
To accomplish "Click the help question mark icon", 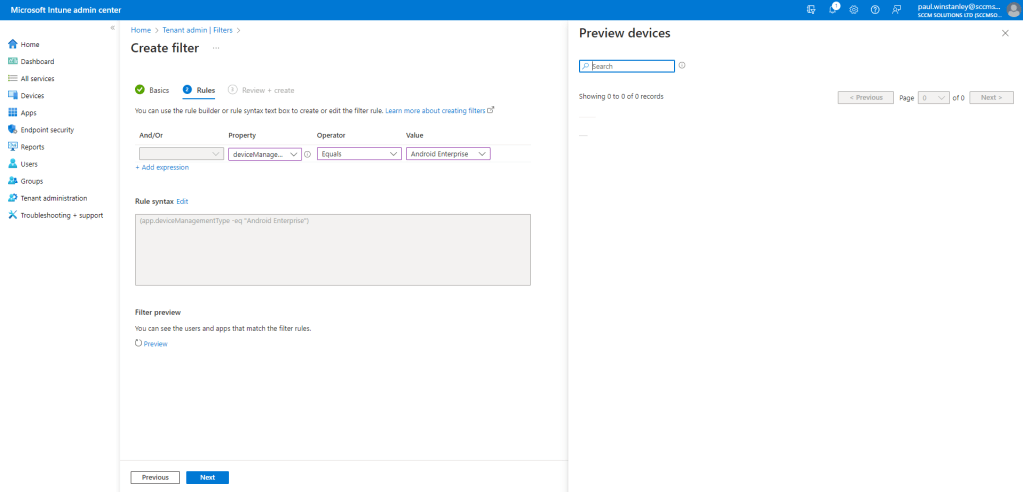I will tap(875, 9).
